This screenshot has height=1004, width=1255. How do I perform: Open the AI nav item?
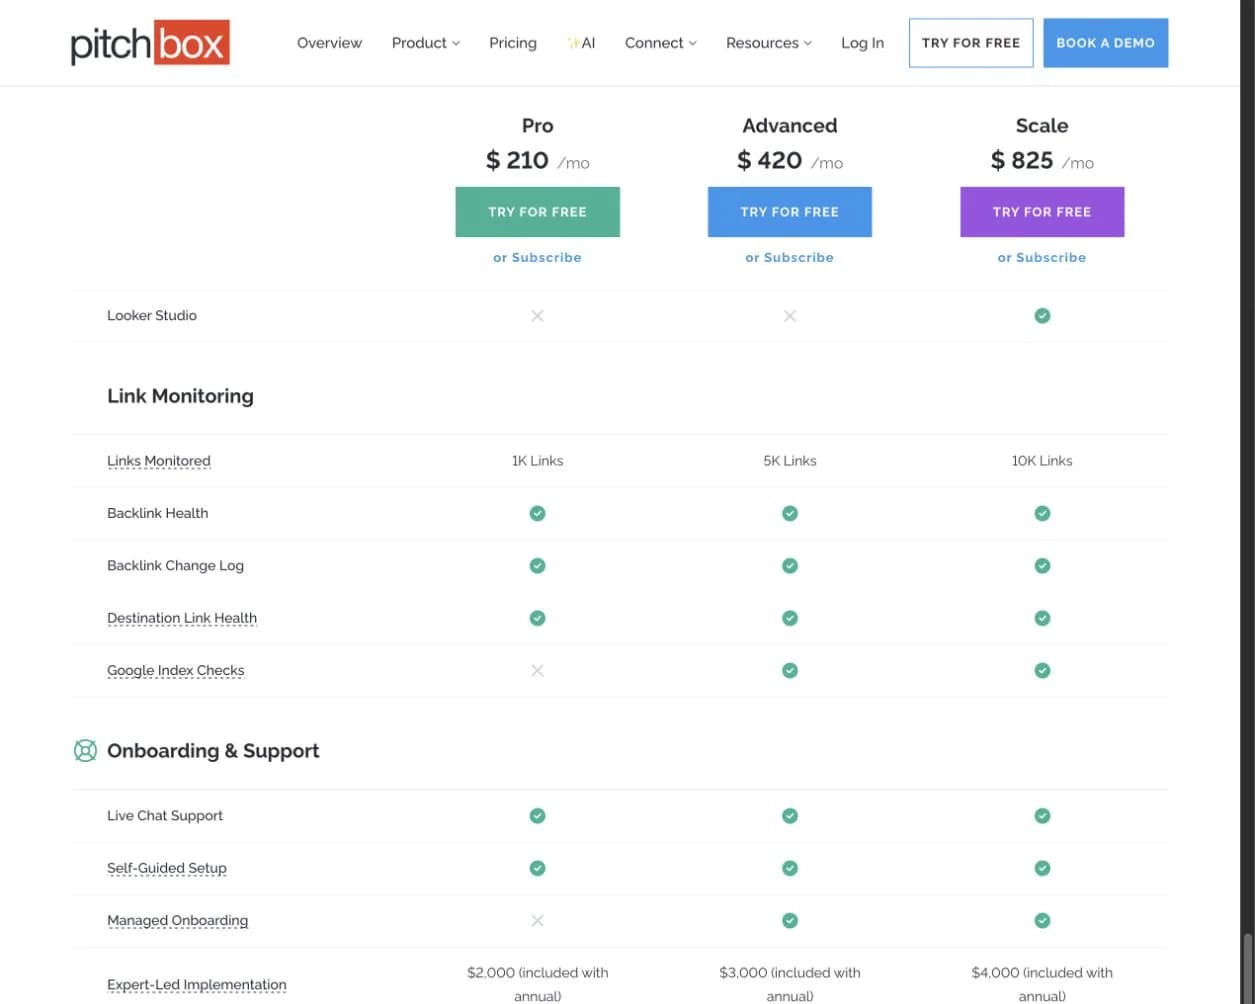[581, 43]
